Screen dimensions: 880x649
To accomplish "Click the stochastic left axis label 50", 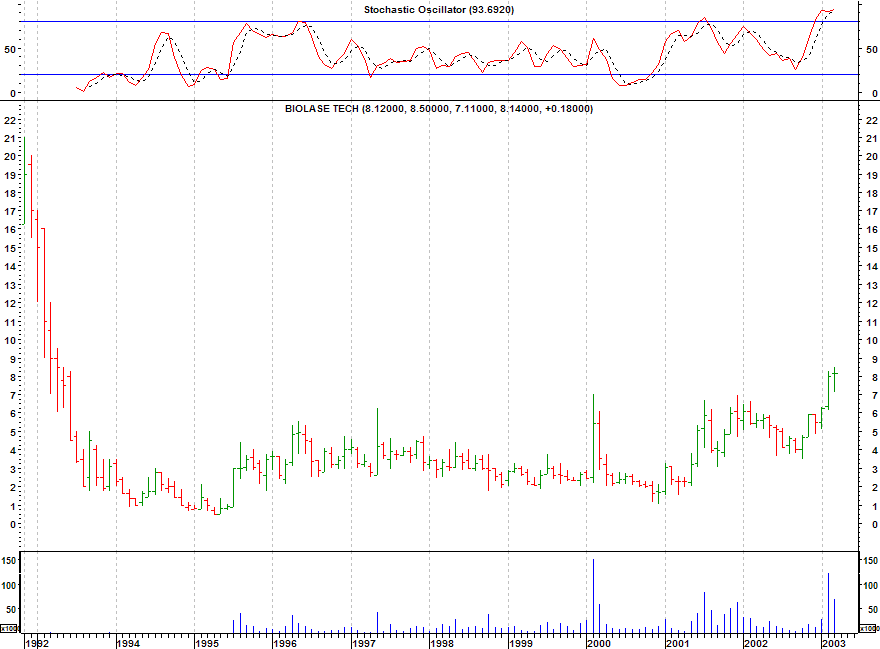I will (x=10, y=49).
